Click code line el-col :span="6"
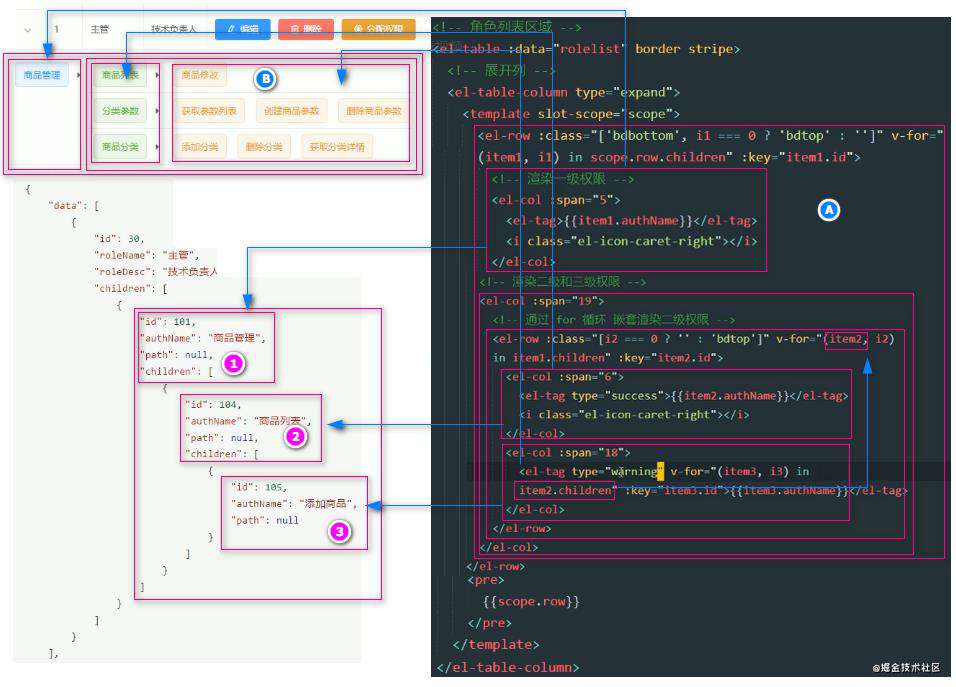956x687 pixels. tap(565, 377)
